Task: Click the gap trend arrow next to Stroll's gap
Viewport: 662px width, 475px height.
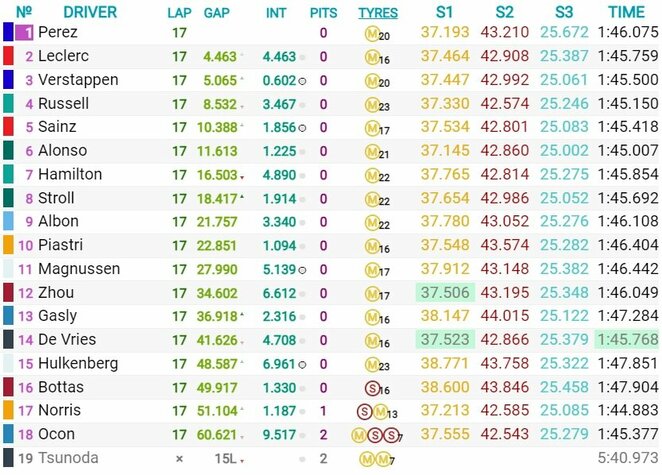Action: click(x=243, y=197)
